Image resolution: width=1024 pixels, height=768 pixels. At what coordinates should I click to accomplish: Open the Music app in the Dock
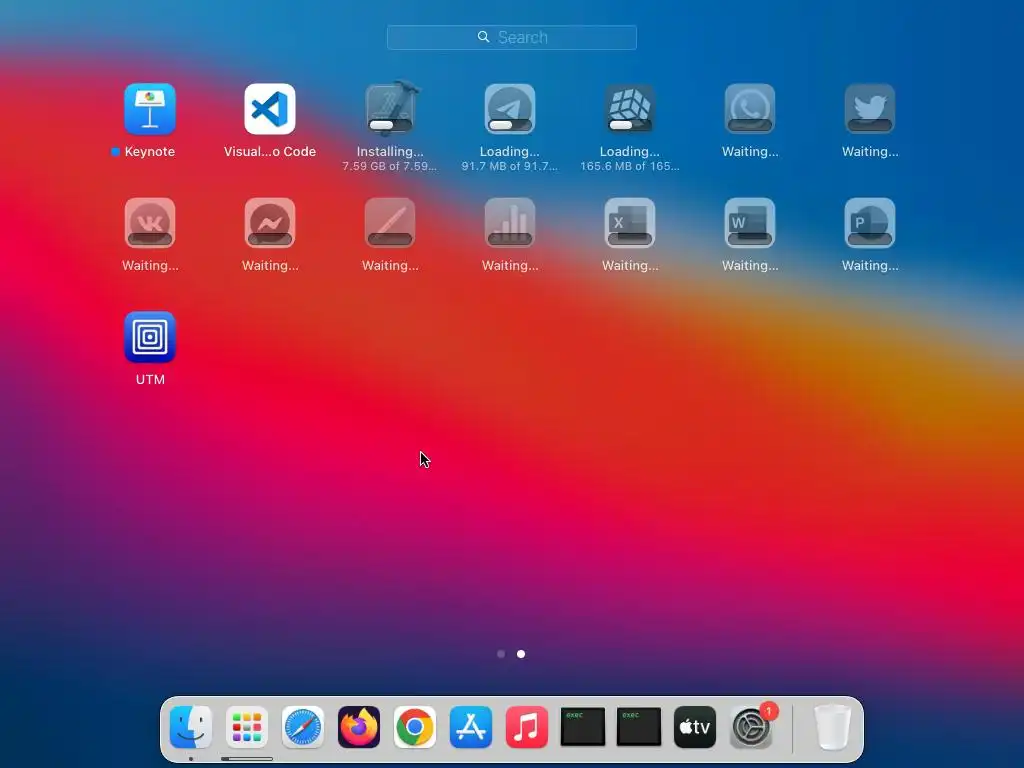pos(527,727)
